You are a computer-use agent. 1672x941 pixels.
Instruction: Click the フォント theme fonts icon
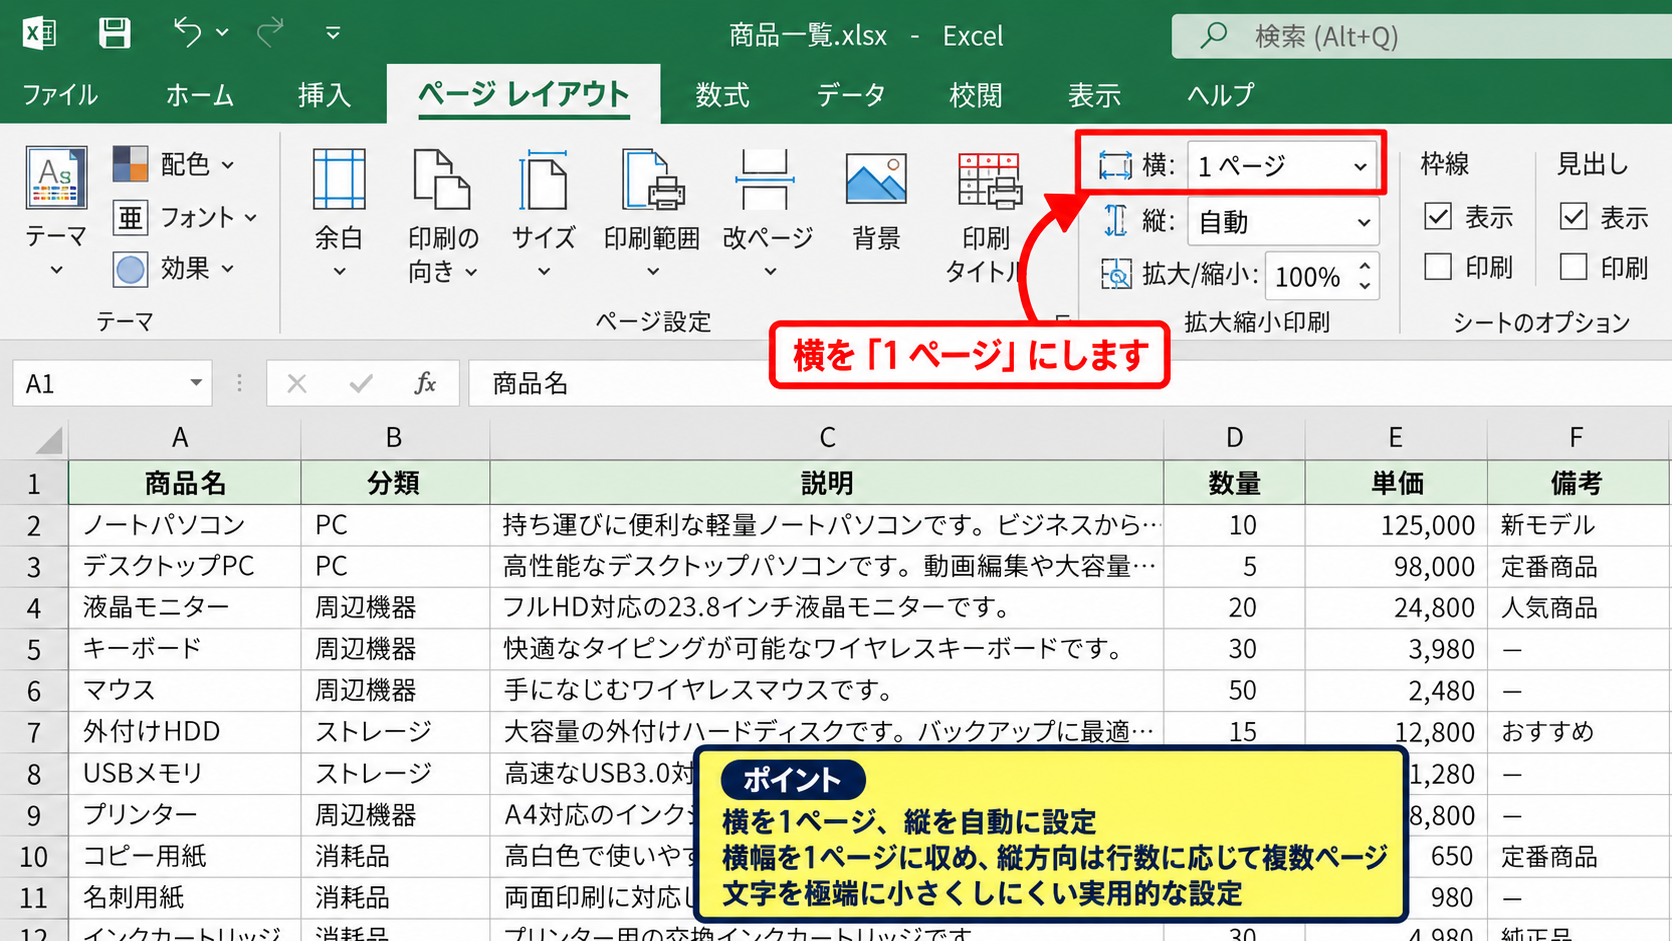[130, 216]
